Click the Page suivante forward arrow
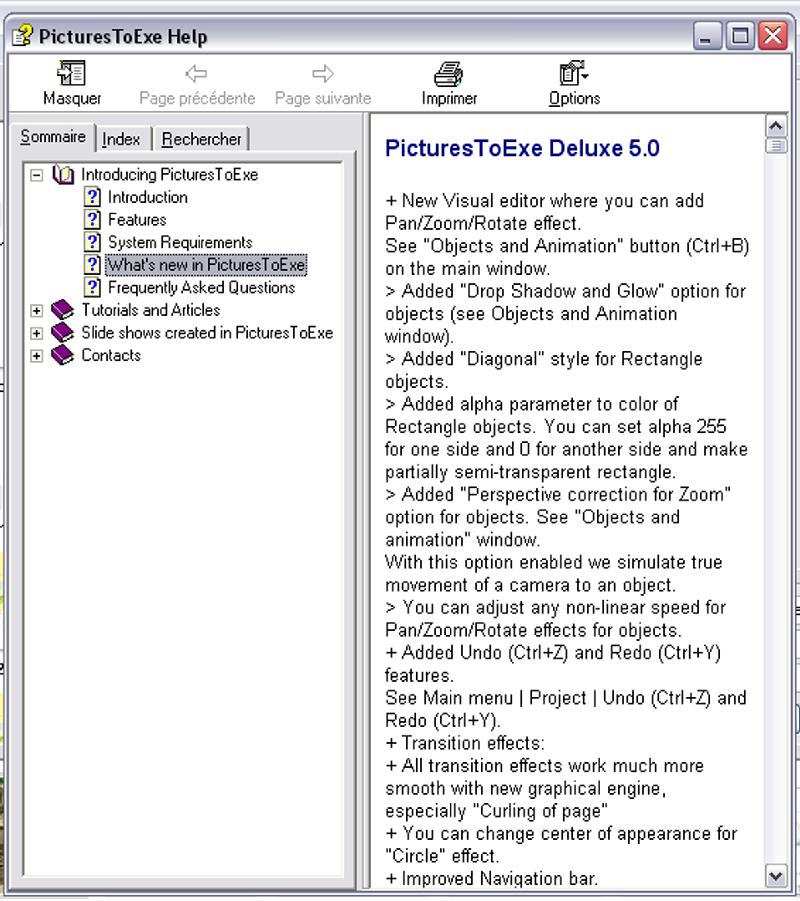The image size is (800, 901). coord(322,73)
